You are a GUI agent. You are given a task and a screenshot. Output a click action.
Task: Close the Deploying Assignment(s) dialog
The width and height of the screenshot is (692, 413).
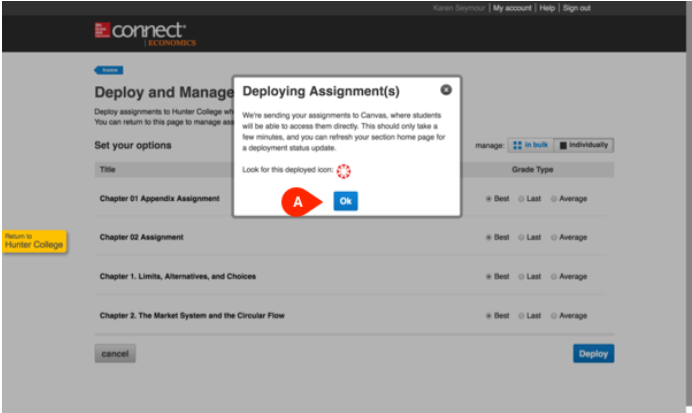point(446,90)
